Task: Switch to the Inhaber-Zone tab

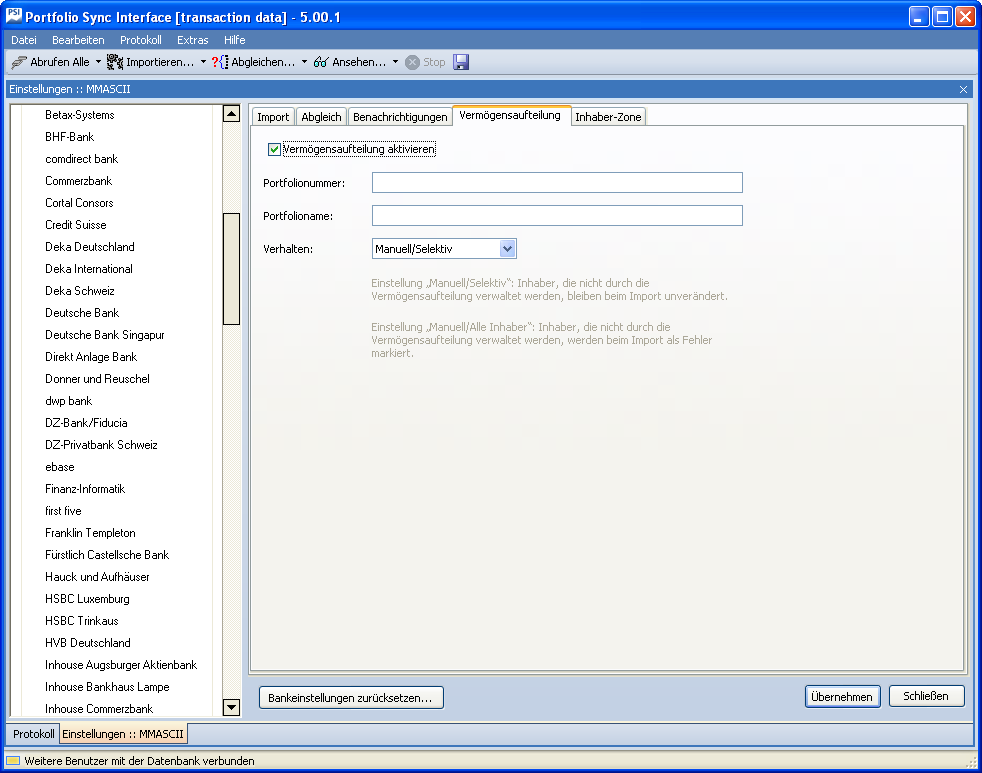Action: point(608,117)
